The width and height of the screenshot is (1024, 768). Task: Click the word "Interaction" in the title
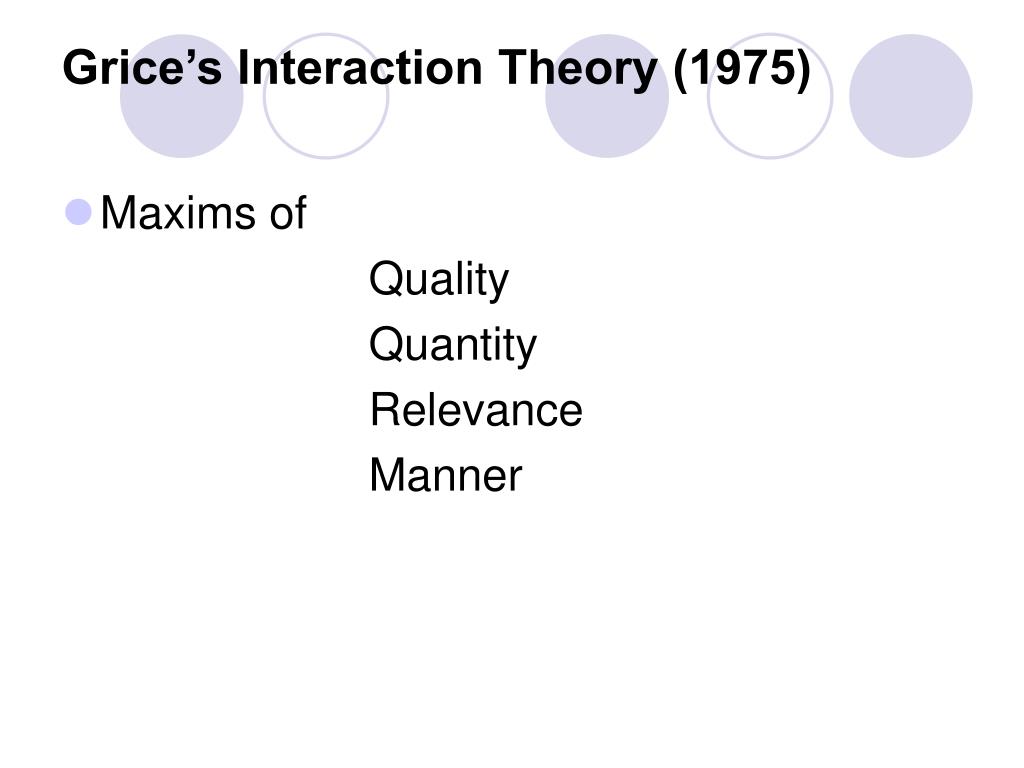tap(360, 67)
